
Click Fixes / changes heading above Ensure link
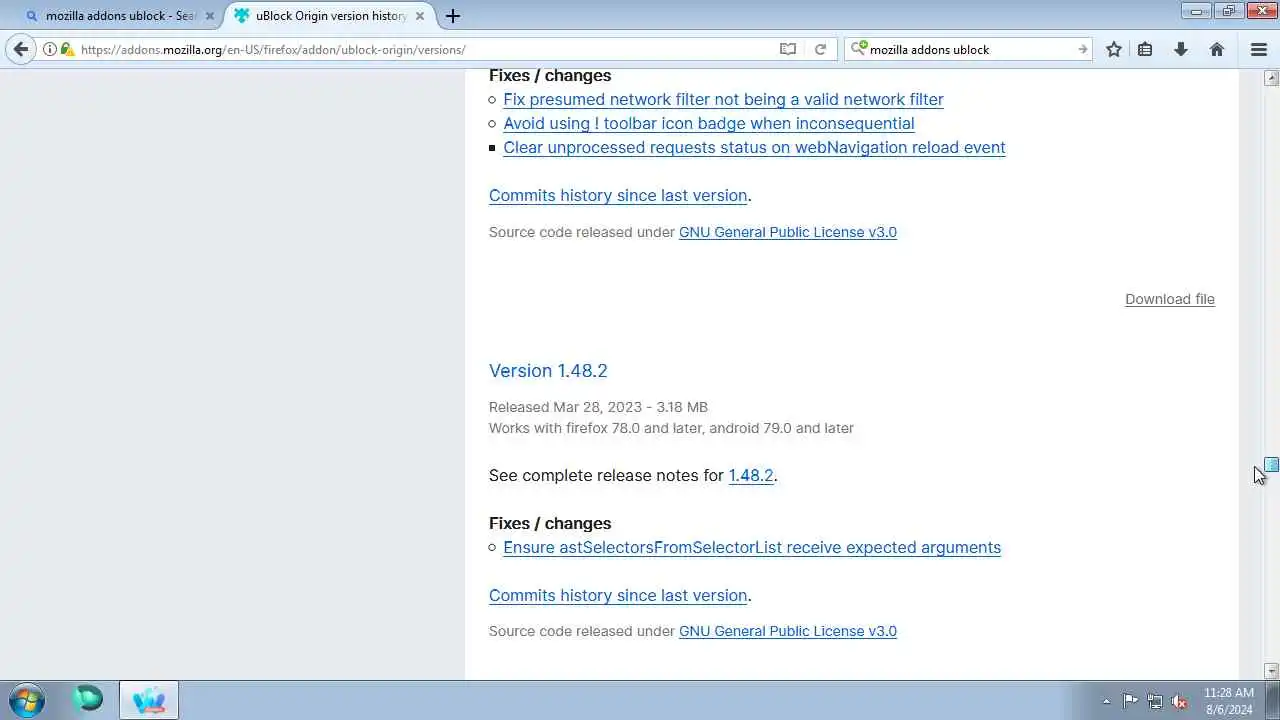click(550, 523)
